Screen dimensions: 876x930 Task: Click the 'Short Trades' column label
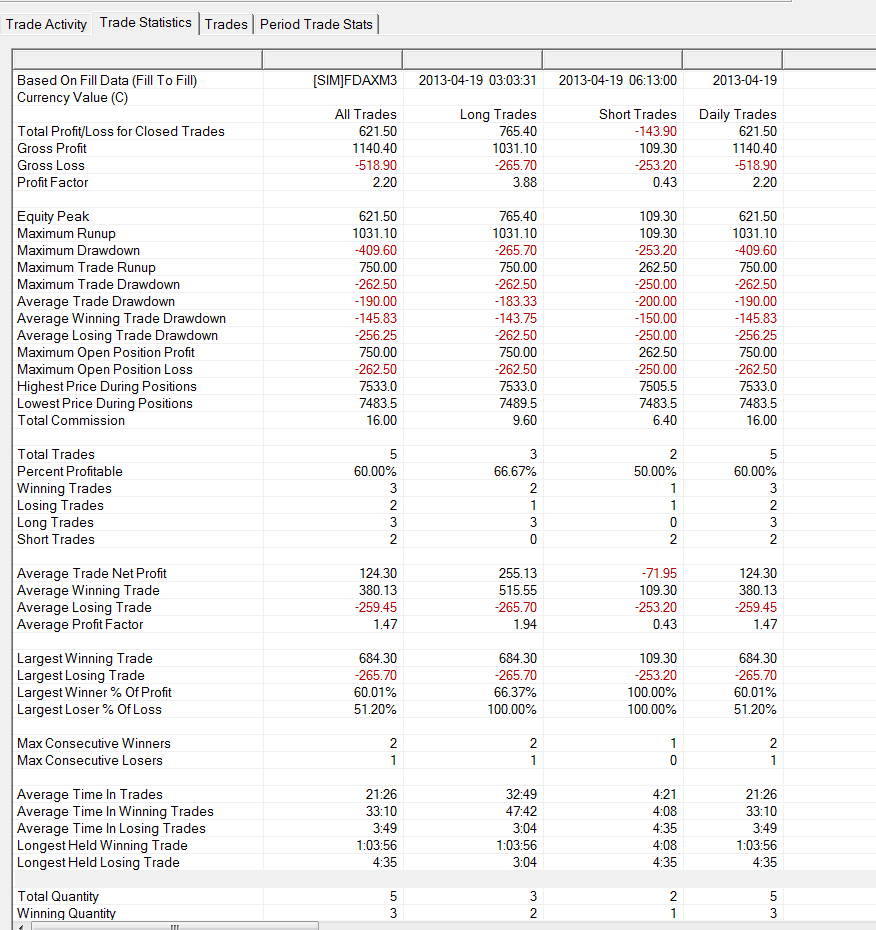(638, 114)
